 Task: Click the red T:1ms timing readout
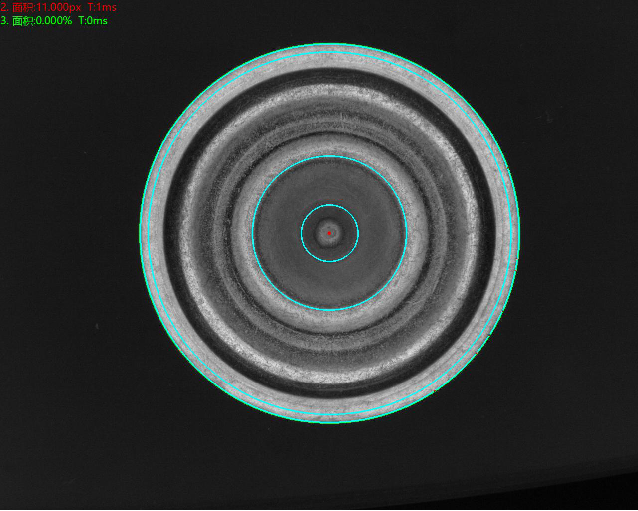(x=102, y=7)
